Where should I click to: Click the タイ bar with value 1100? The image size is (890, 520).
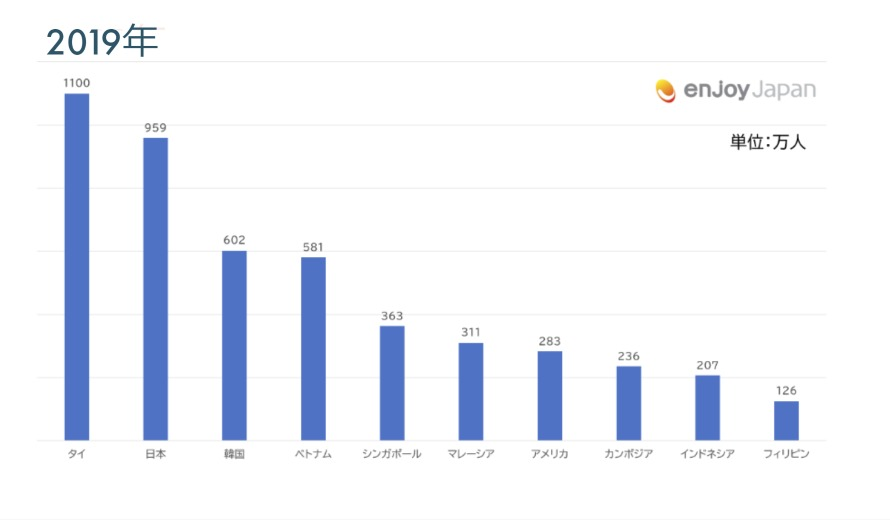tap(77, 267)
